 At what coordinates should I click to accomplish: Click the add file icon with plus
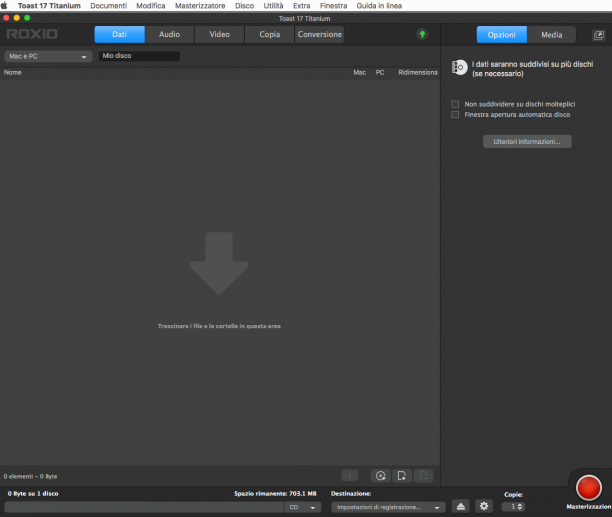coord(402,476)
